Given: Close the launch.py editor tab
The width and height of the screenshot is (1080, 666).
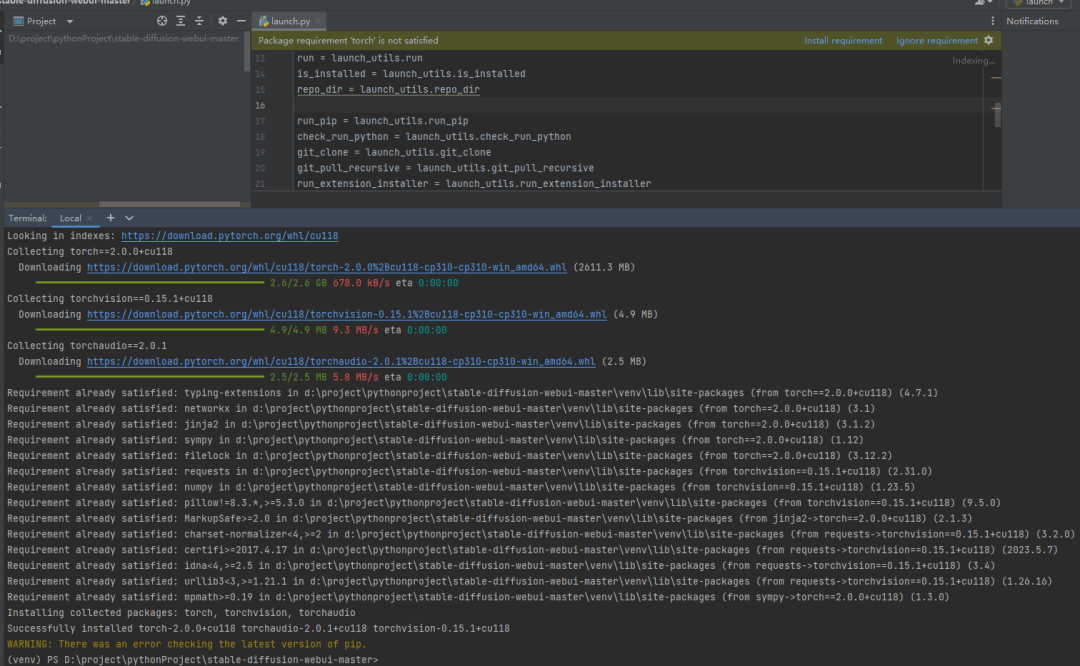Looking at the screenshot, I should pyautogui.click(x=318, y=21).
